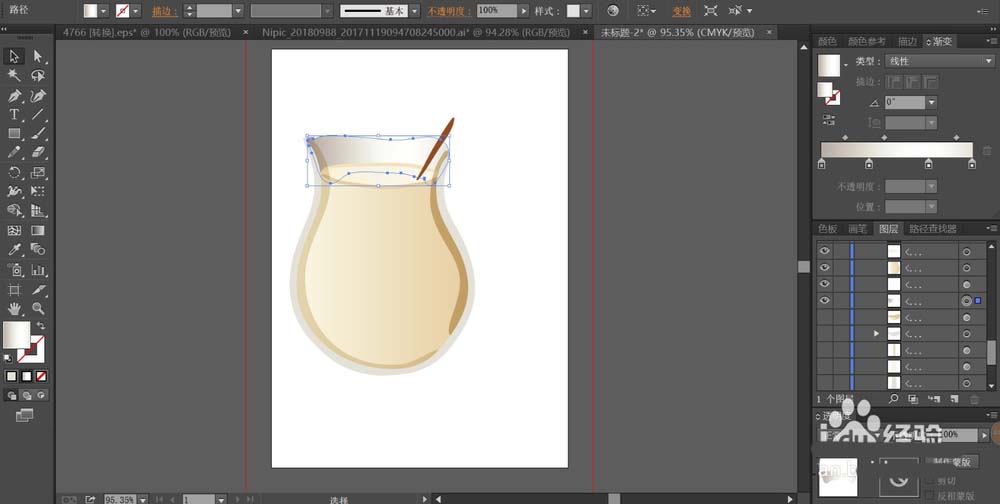The width and height of the screenshot is (1000, 504).
Task: Expand the sublayer disclosure triangle
Action: coord(876,334)
